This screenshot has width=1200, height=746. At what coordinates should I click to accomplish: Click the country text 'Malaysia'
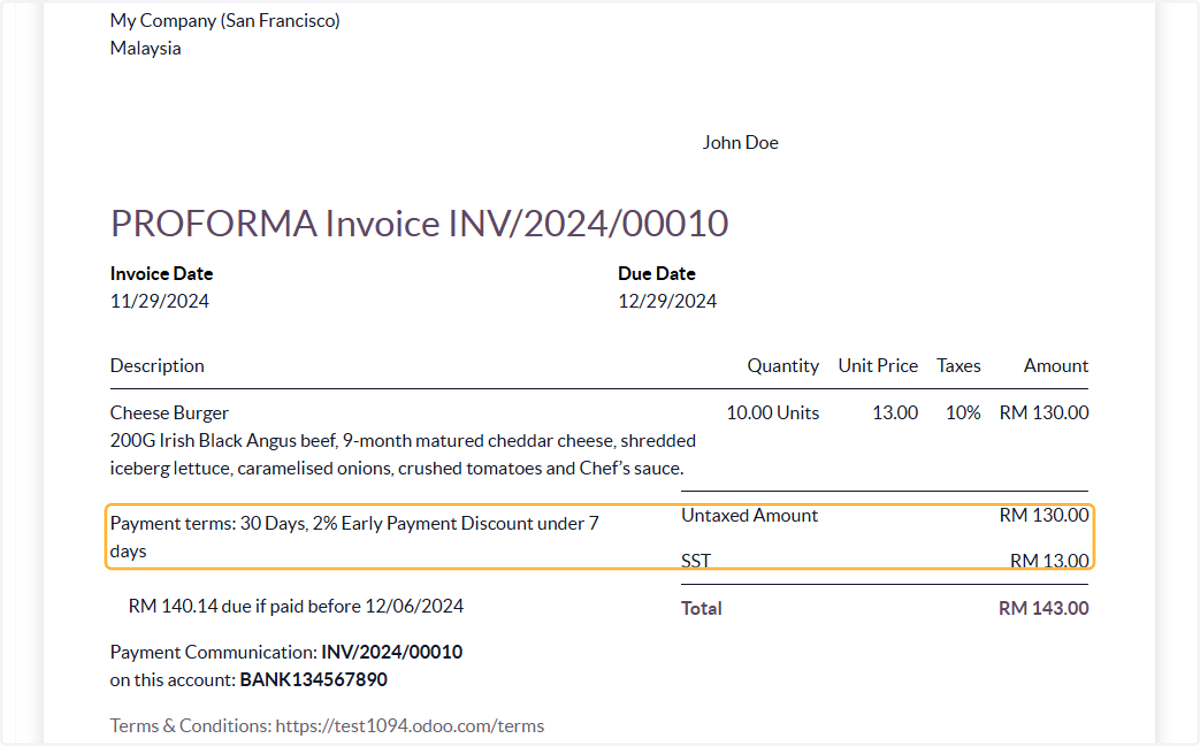[x=146, y=48]
